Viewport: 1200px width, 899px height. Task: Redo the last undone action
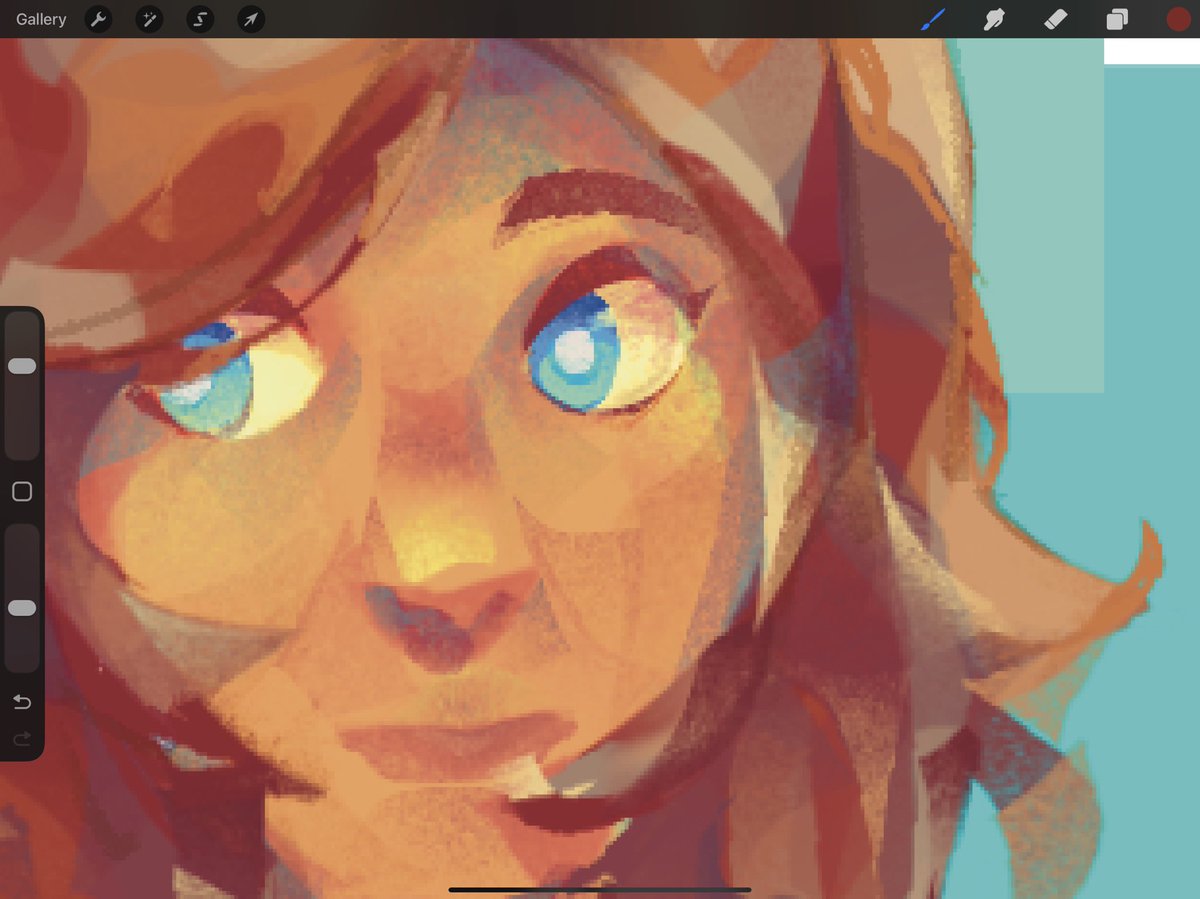(22, 739)
